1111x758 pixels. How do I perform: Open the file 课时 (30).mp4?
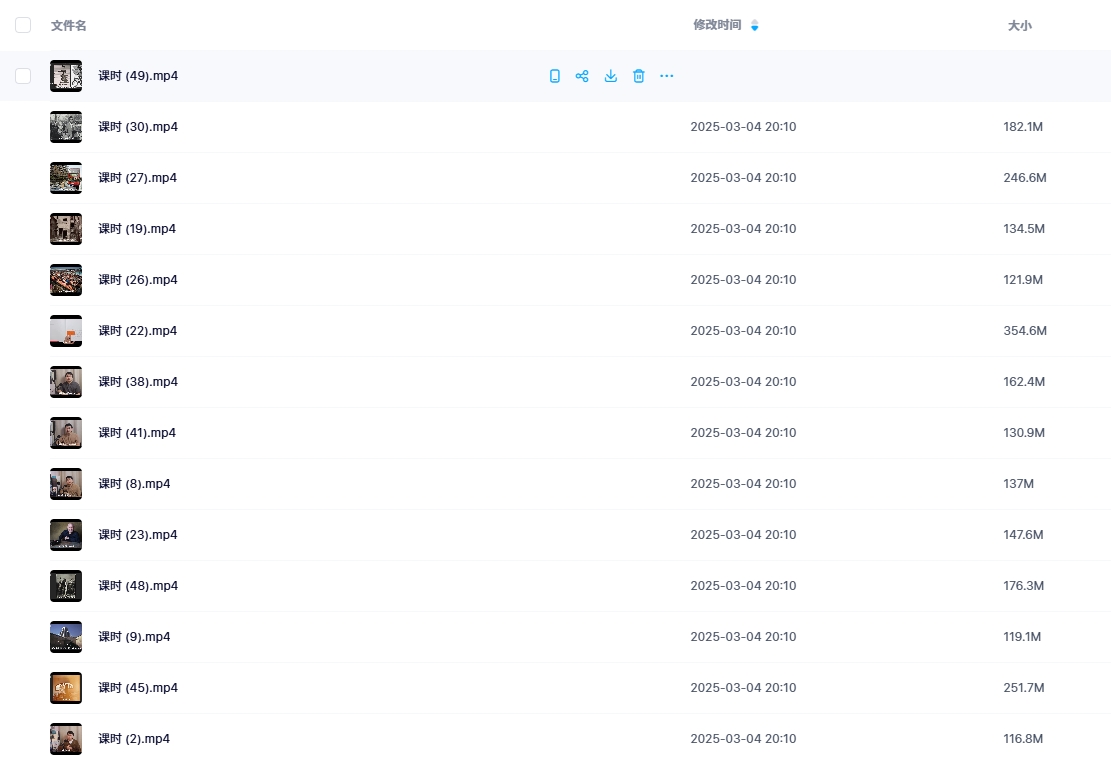click(x=138, y=127)
